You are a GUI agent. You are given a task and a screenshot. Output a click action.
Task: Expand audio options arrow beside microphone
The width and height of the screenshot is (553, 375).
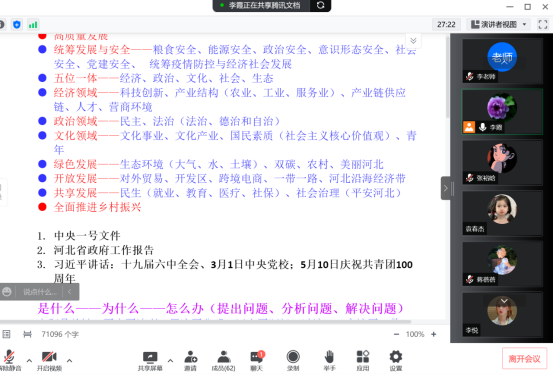[x=29, y=361]
